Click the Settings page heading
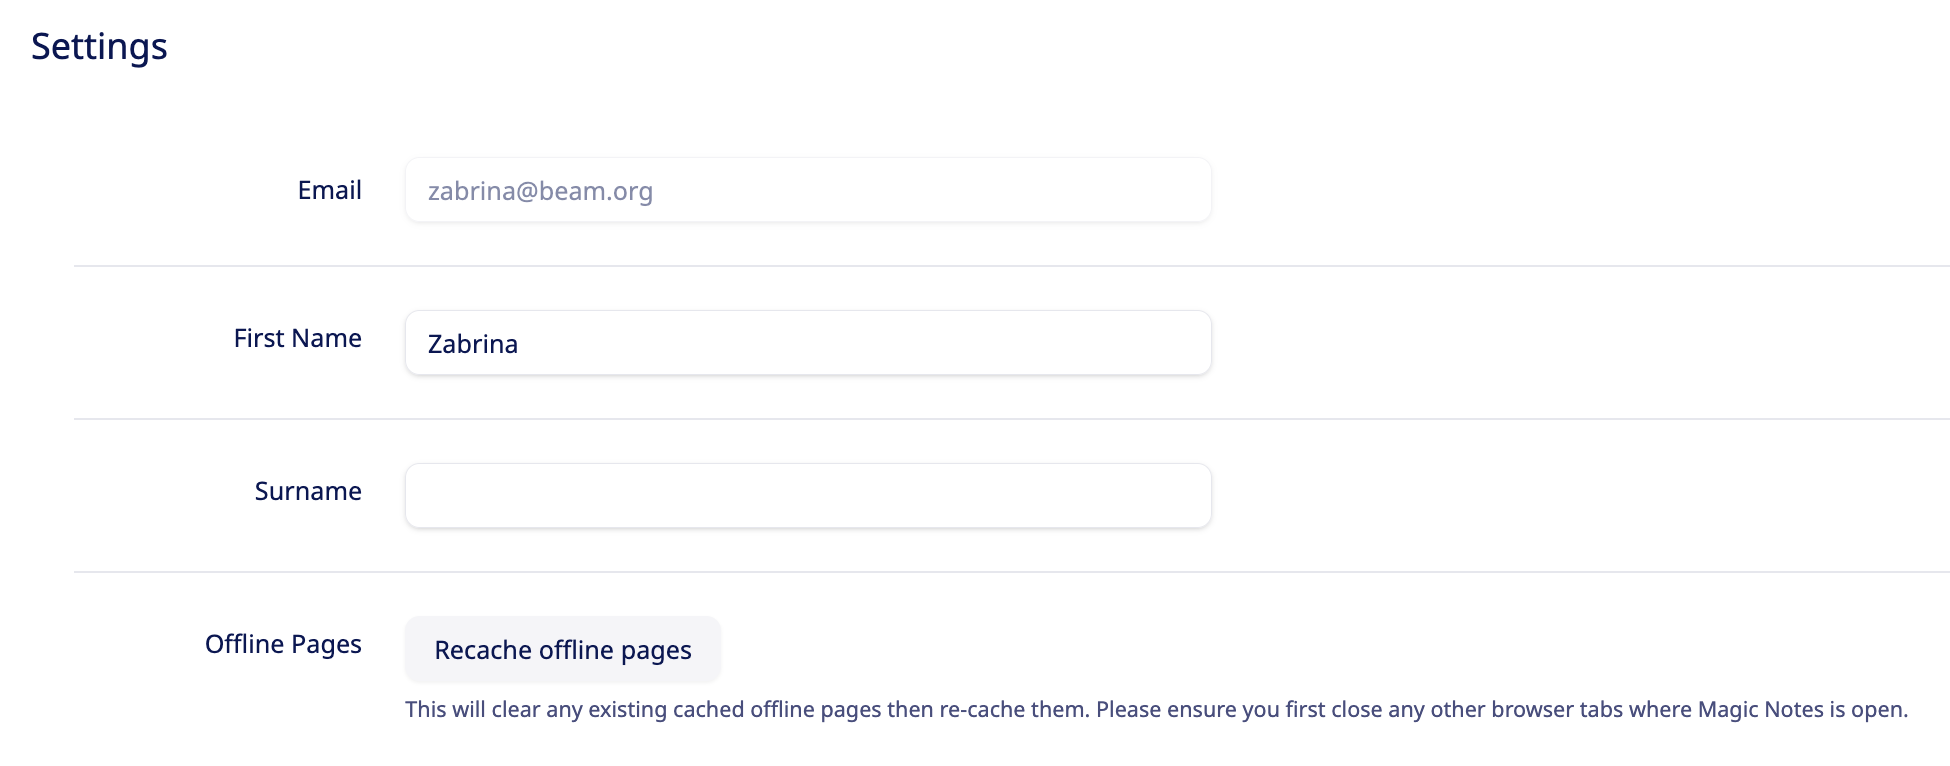 99,47
